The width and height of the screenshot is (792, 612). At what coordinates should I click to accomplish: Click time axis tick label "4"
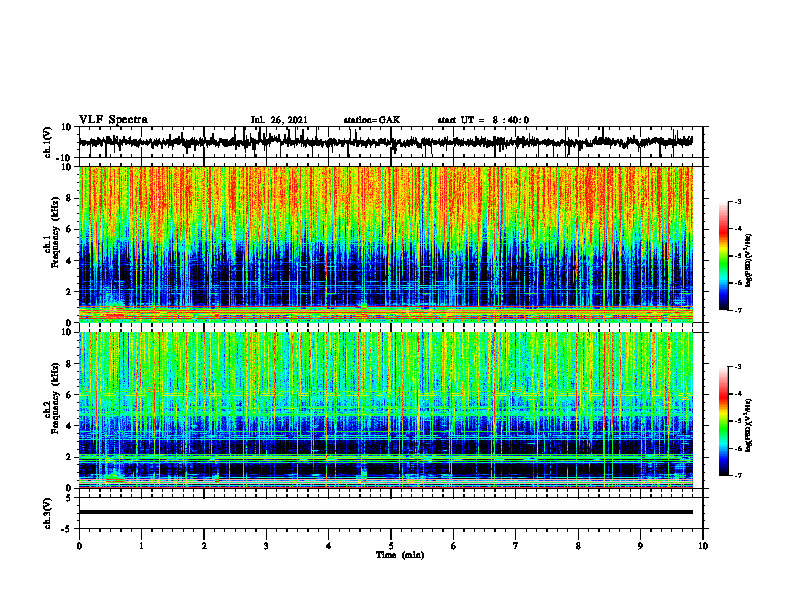coord(329,546)
